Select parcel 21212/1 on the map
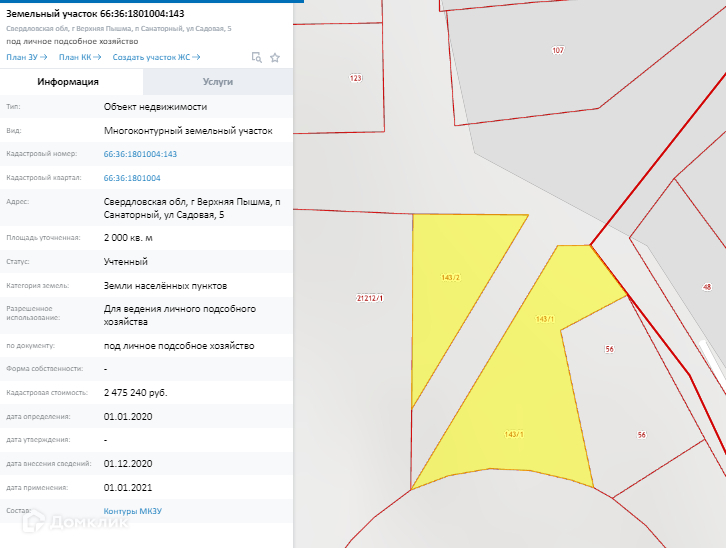Image resolution: width=726 pixels, height=548 pixels. click(x=370, y=298)
